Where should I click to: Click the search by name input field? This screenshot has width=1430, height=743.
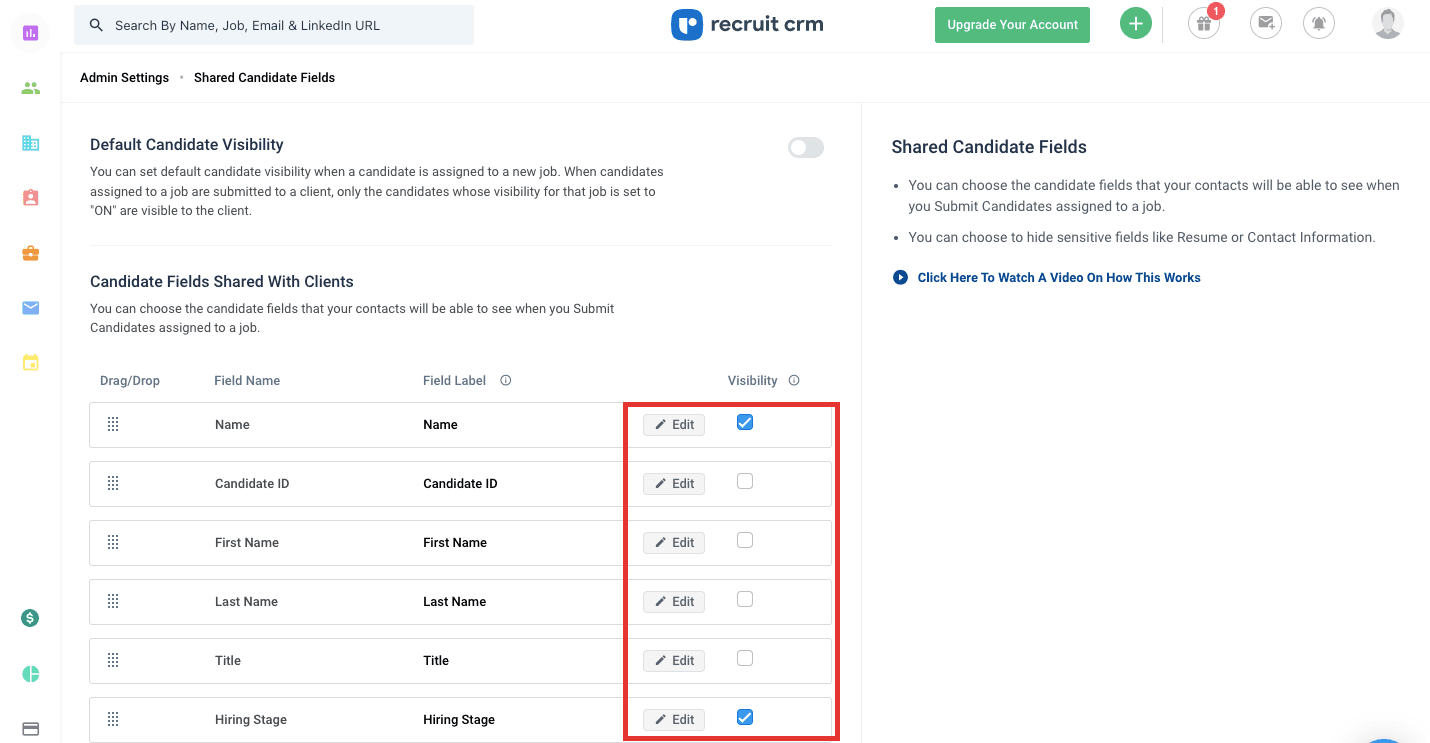tap(274, 24)
